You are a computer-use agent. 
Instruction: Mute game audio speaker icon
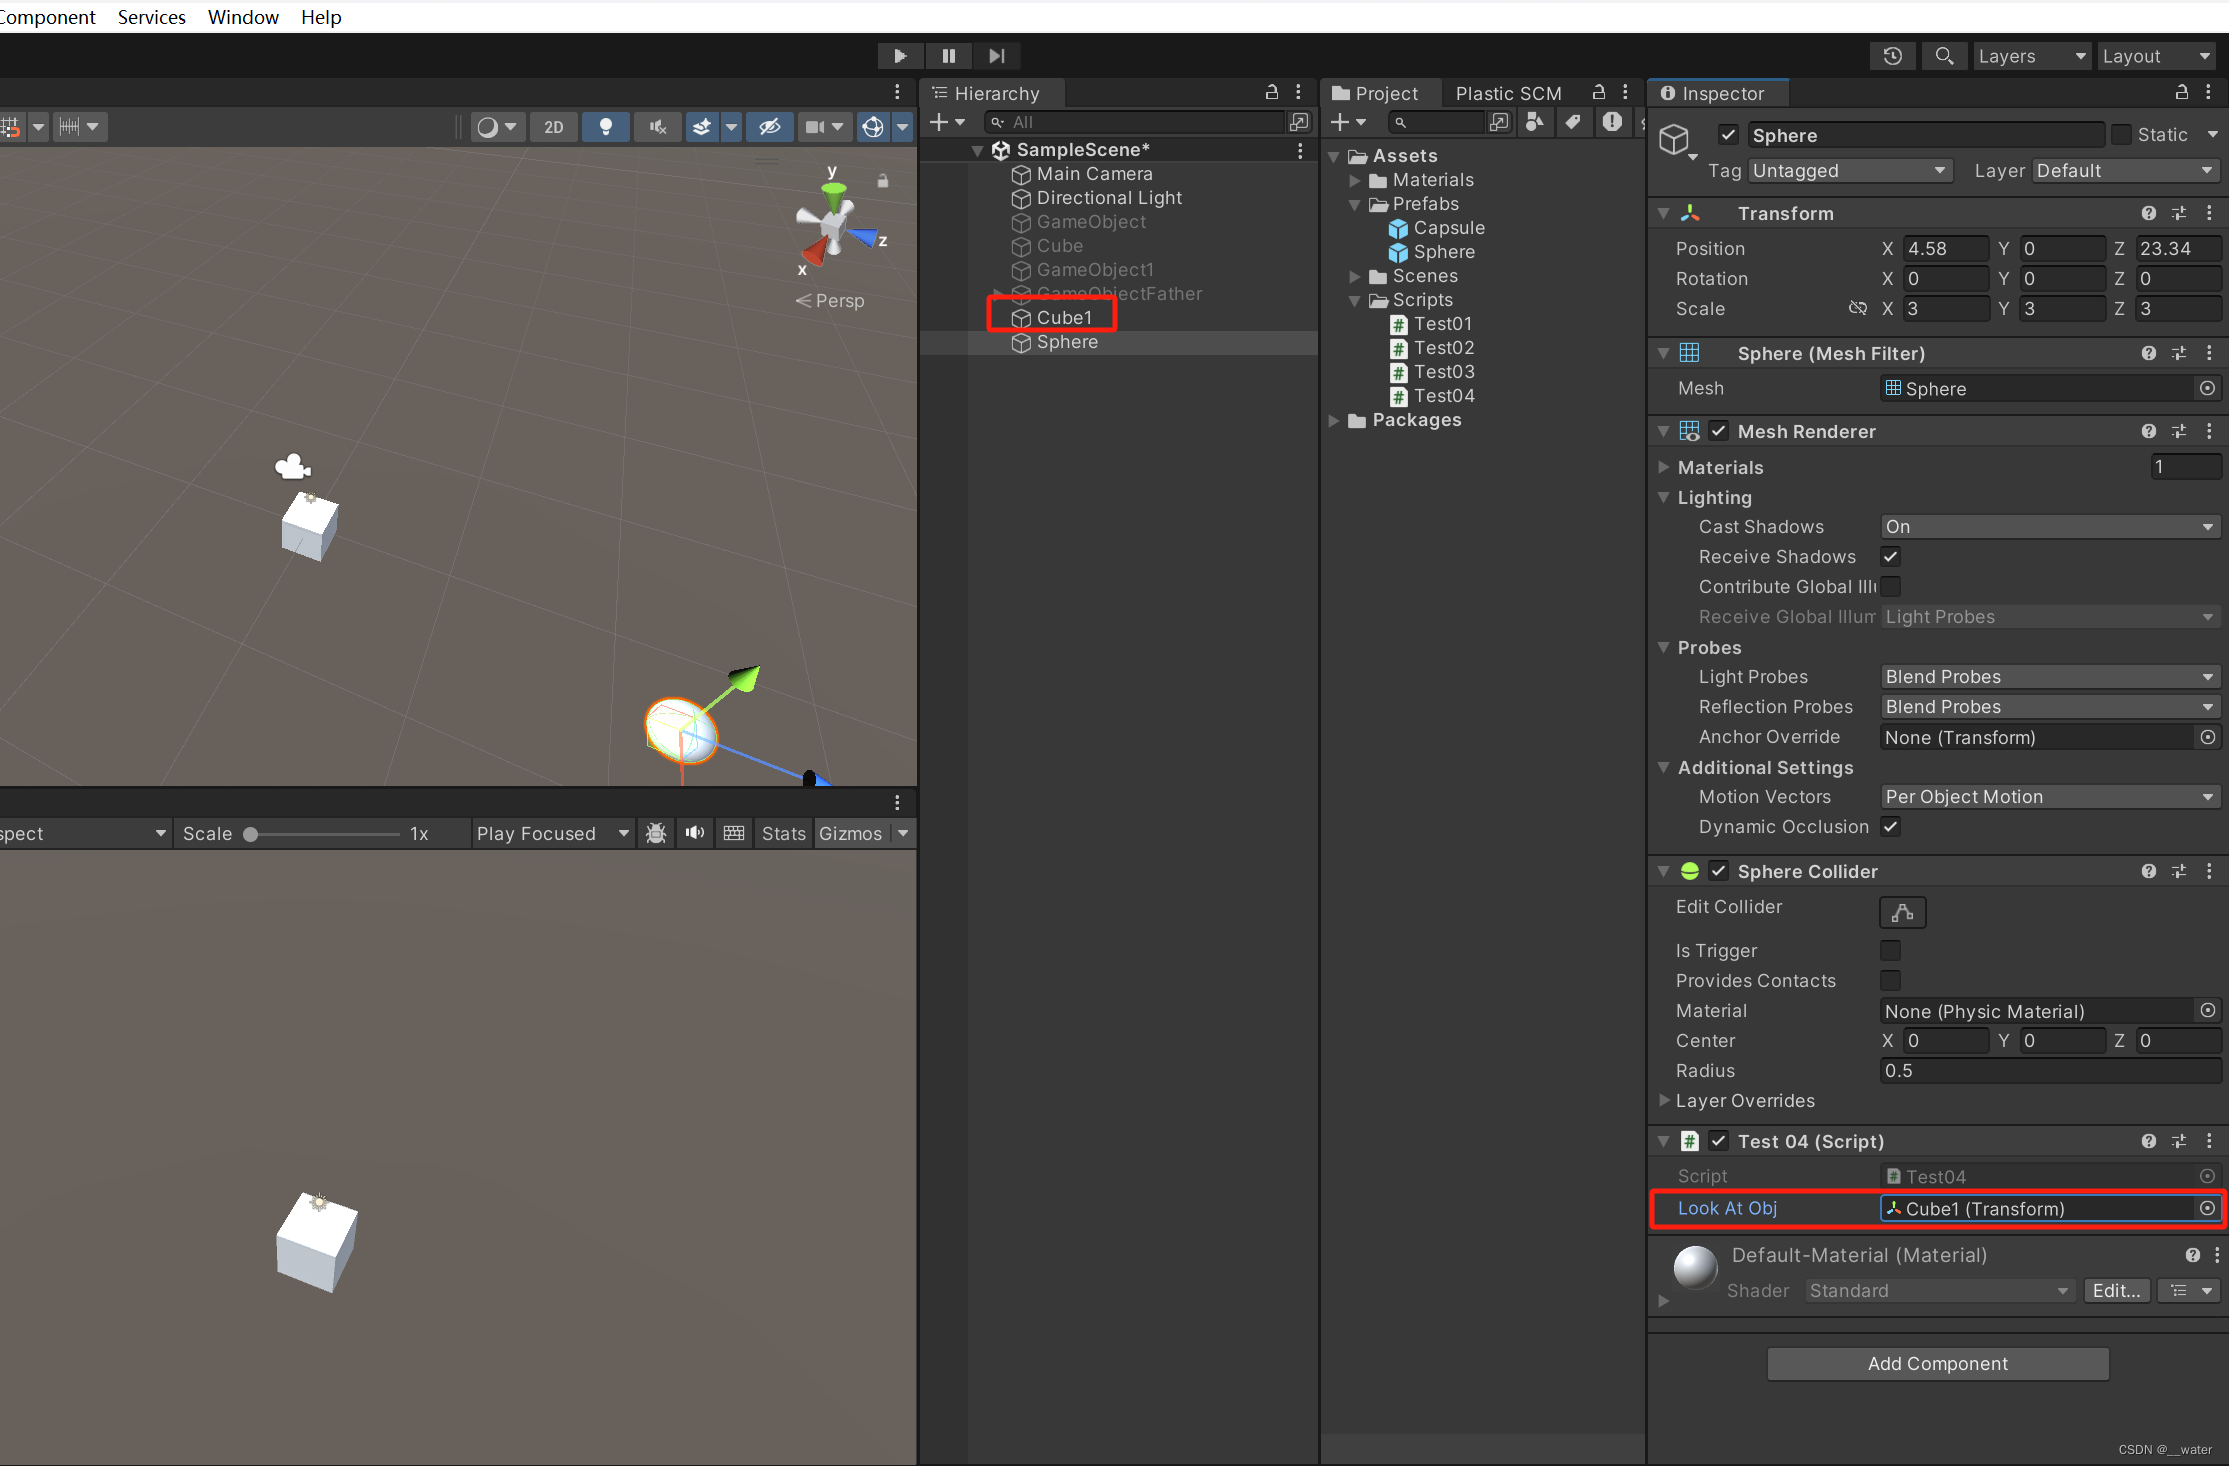click(x=695, y=833)
